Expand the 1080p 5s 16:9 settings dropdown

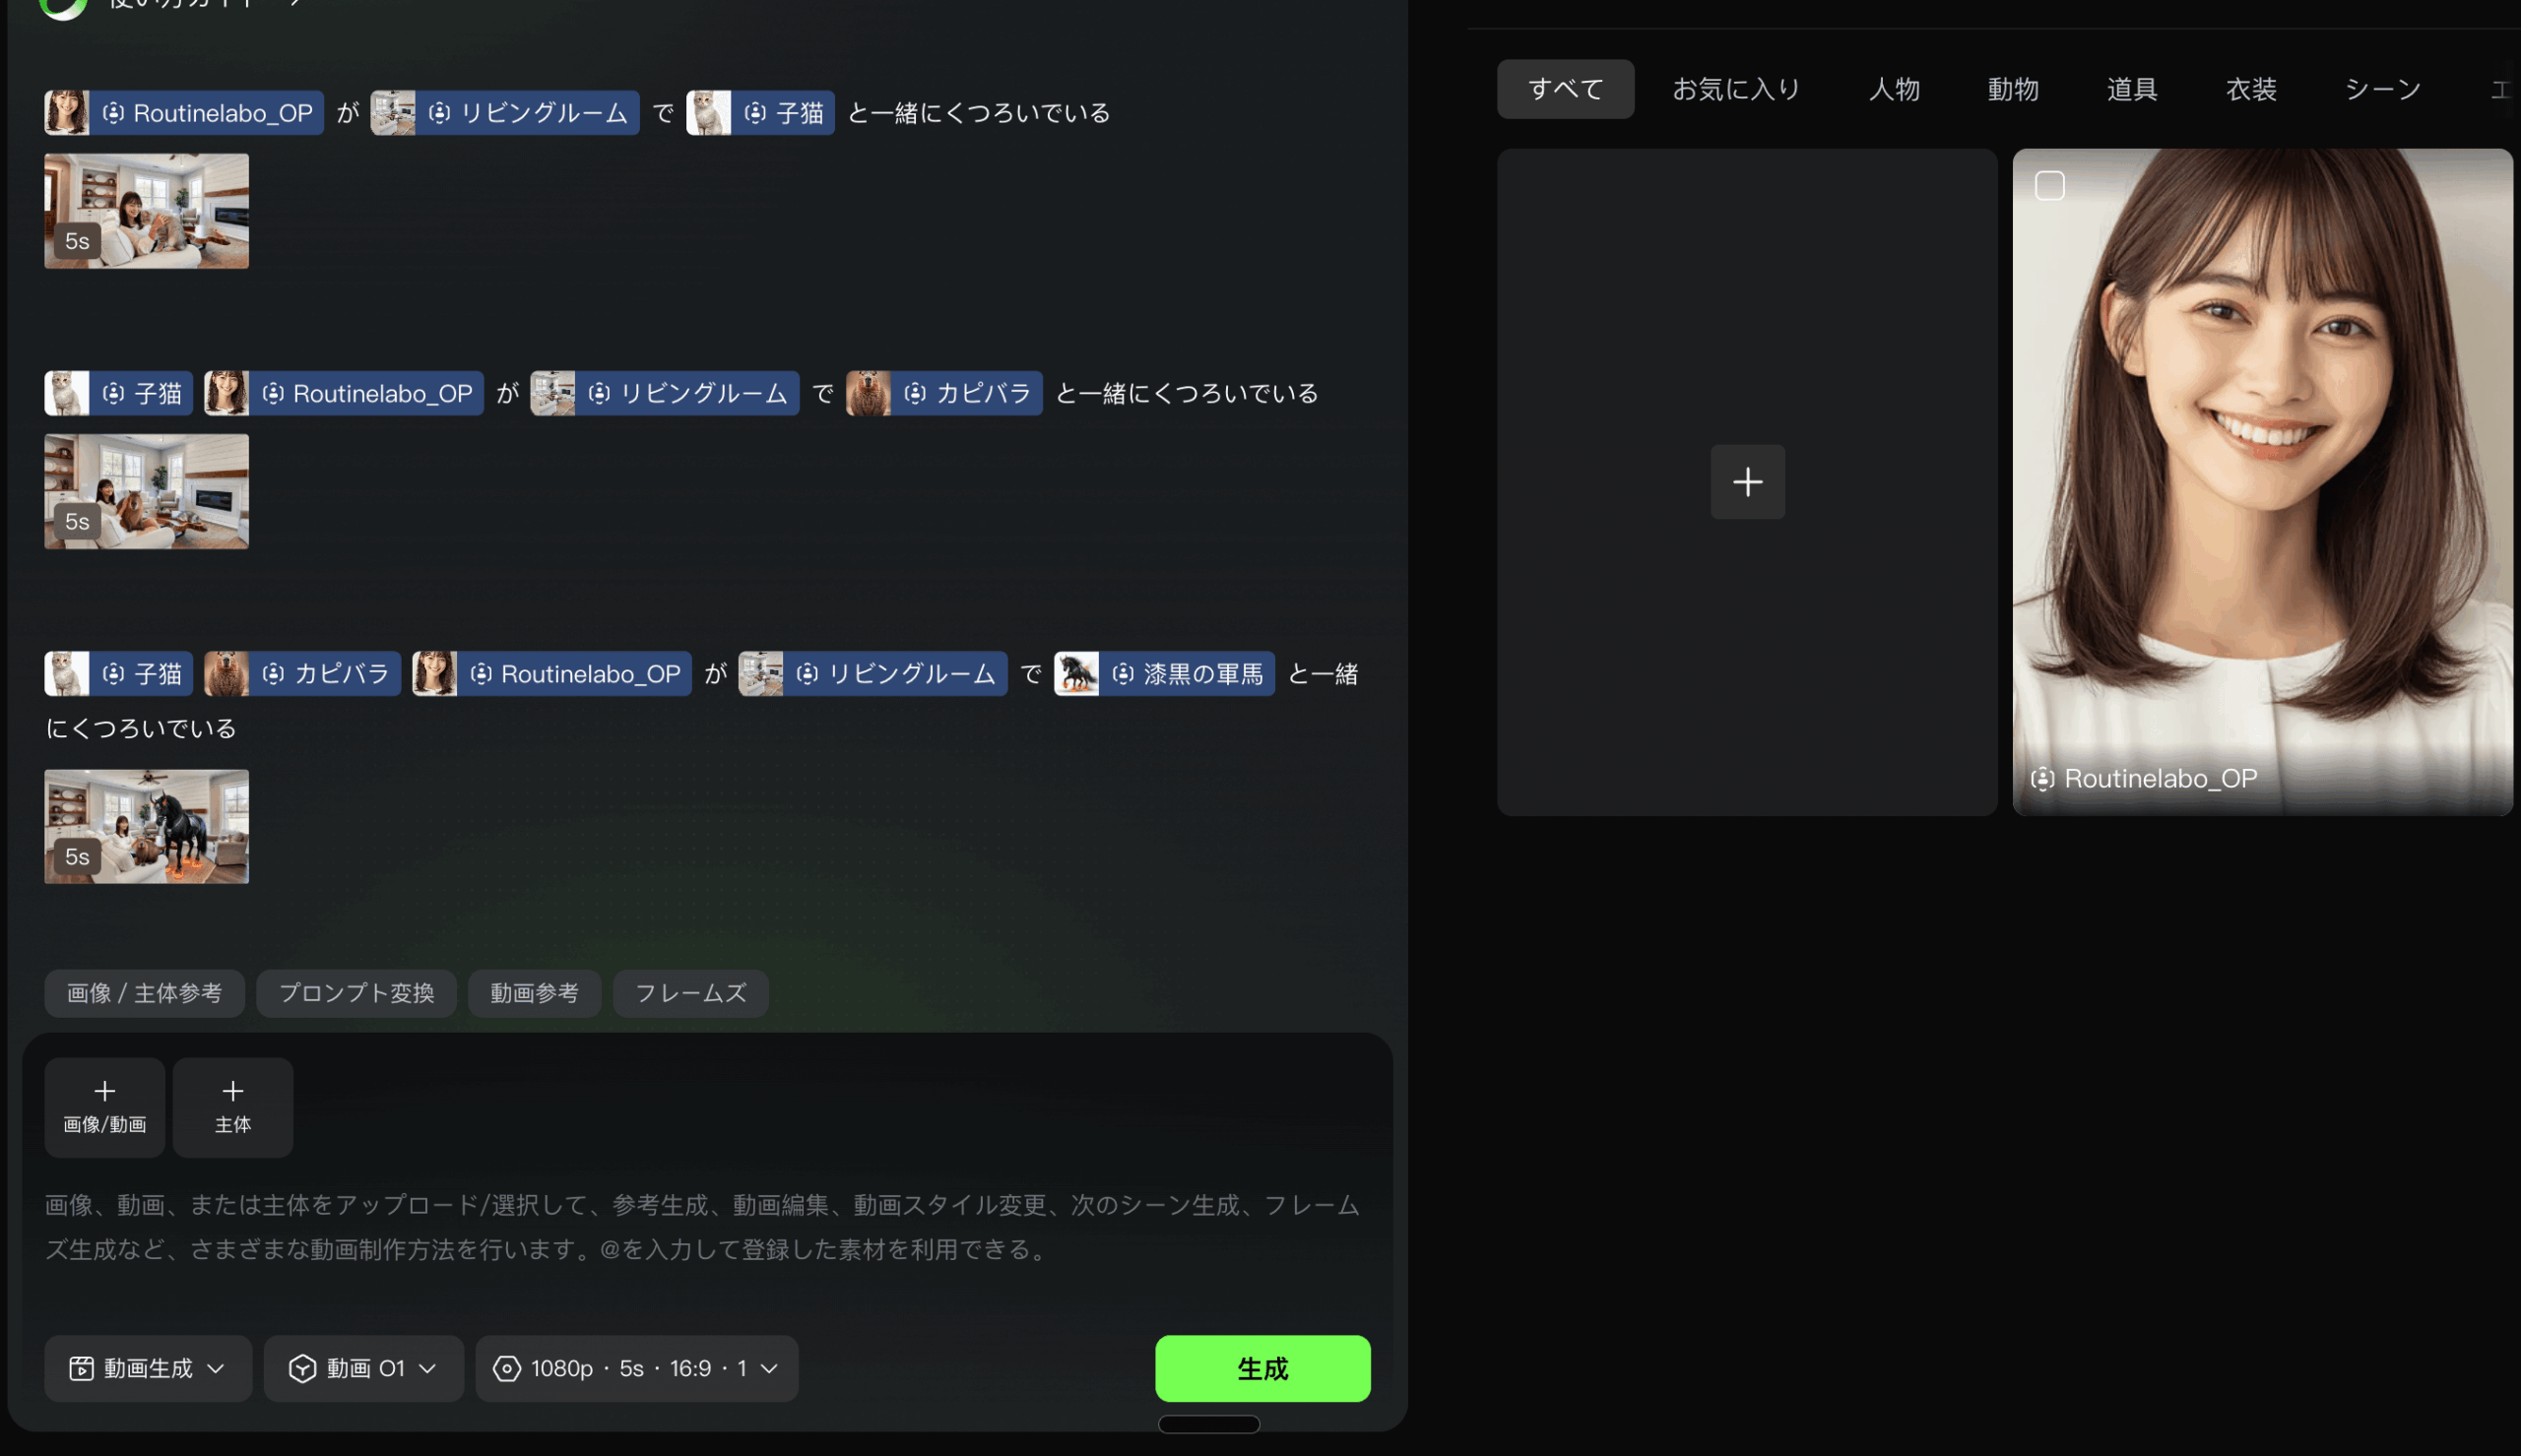(636, 1368)
